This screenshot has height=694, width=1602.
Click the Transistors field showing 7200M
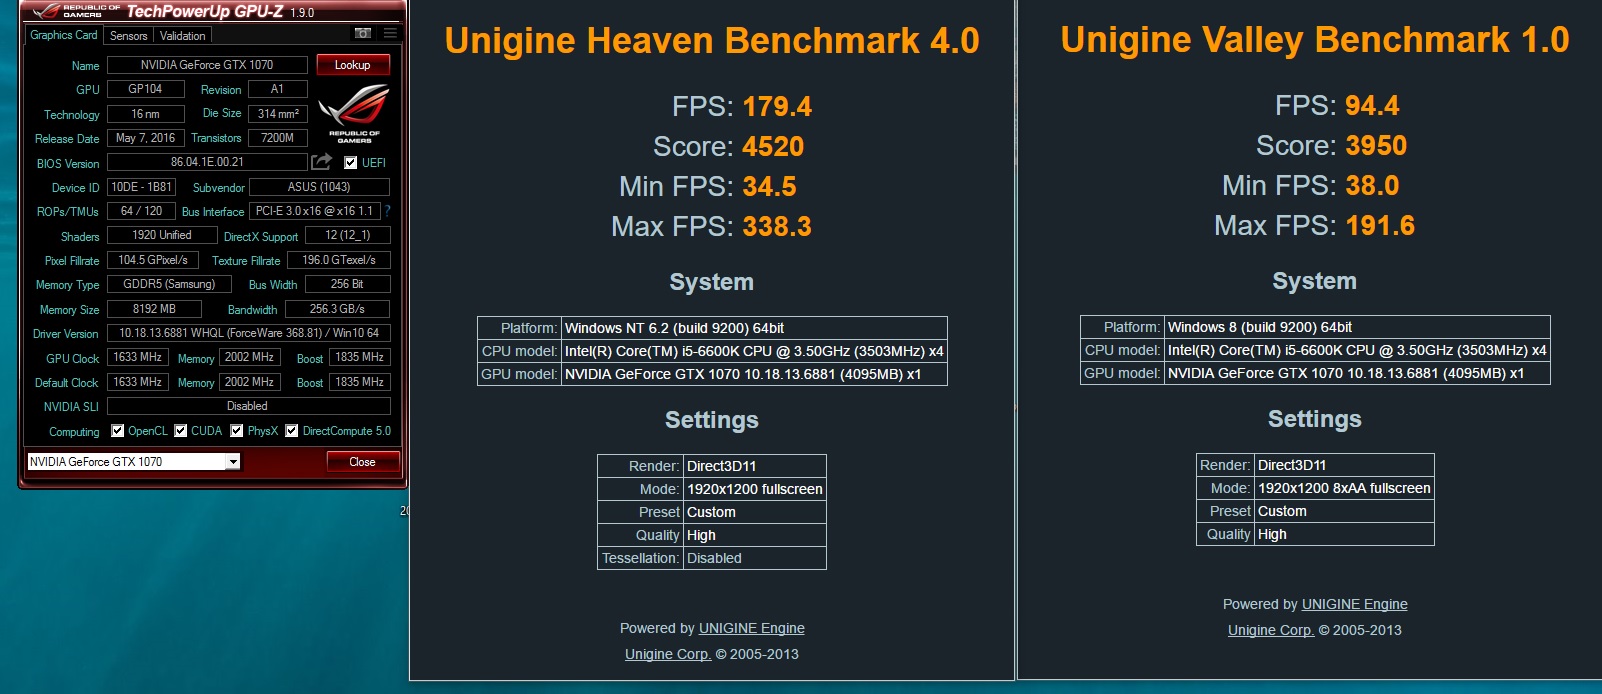point(278,138)
